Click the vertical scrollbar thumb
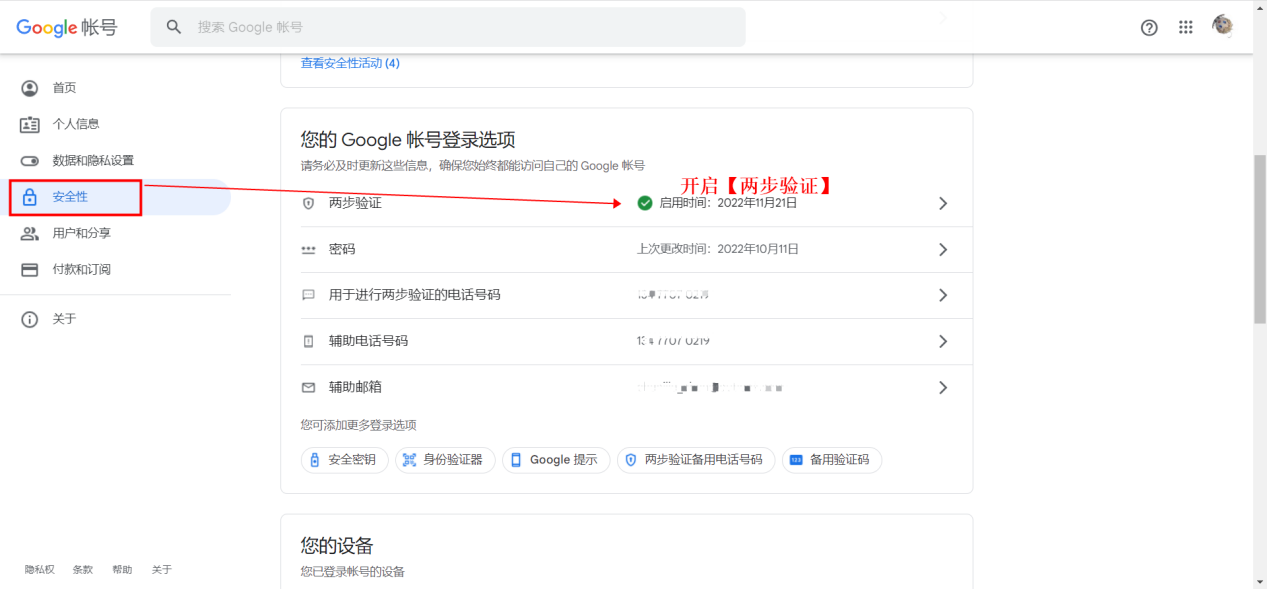Viewport: 1267px width, 589px height. [x=1260, y=239]
